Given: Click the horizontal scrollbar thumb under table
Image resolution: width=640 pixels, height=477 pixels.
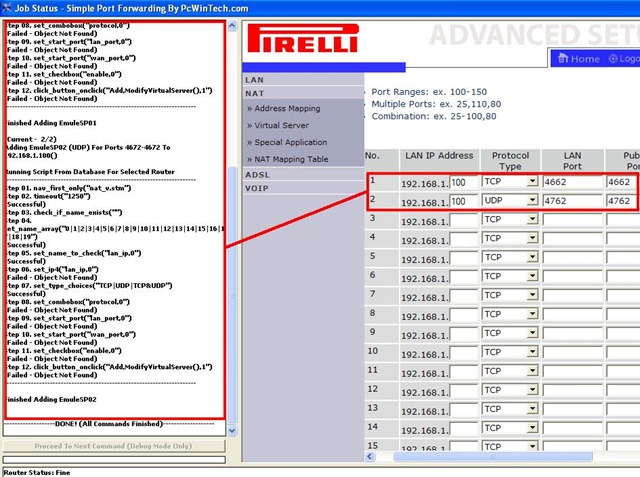Looking at the screenshot, I should coord(493,457).
